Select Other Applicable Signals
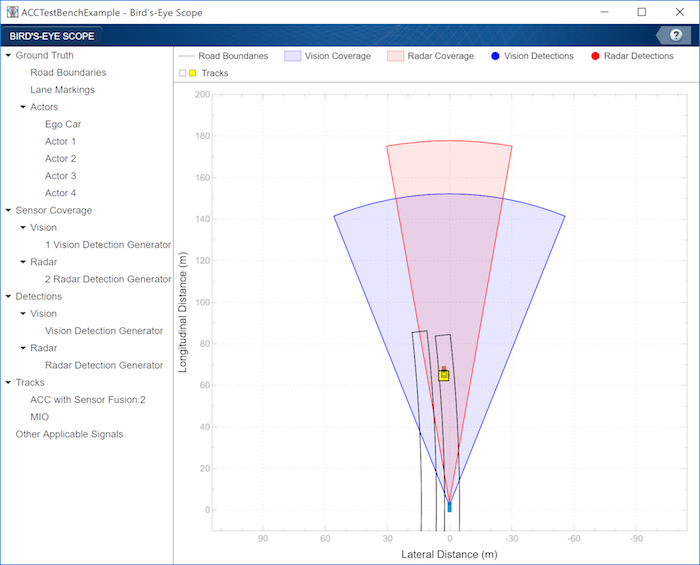 (69, 434)
